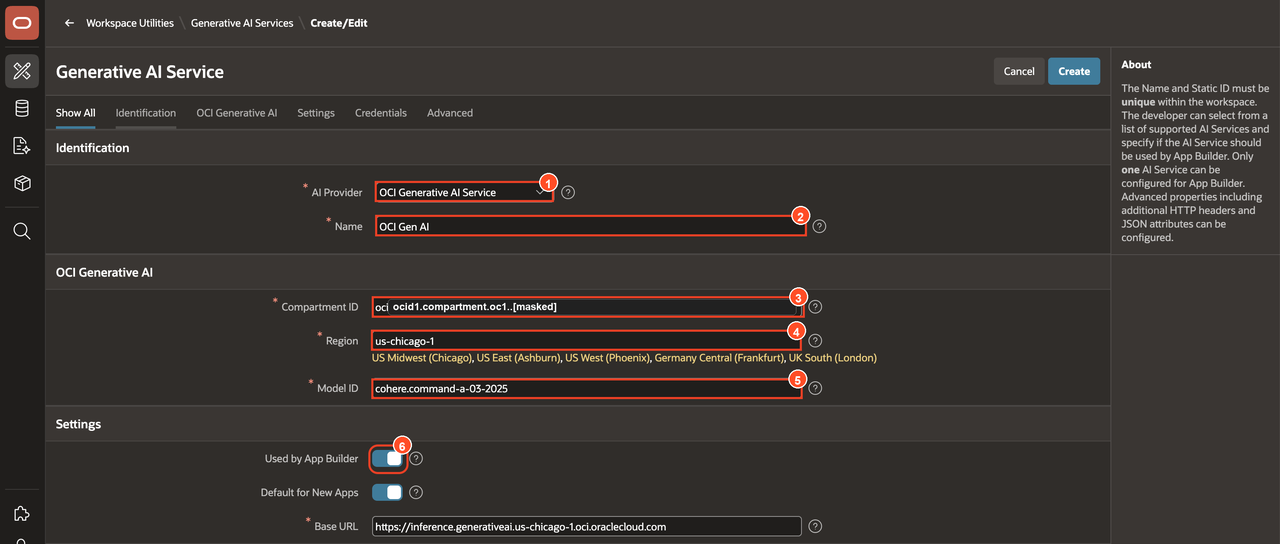Click the Cancel button
The image size is (1280, 544).
click(x=1019, y=71)
